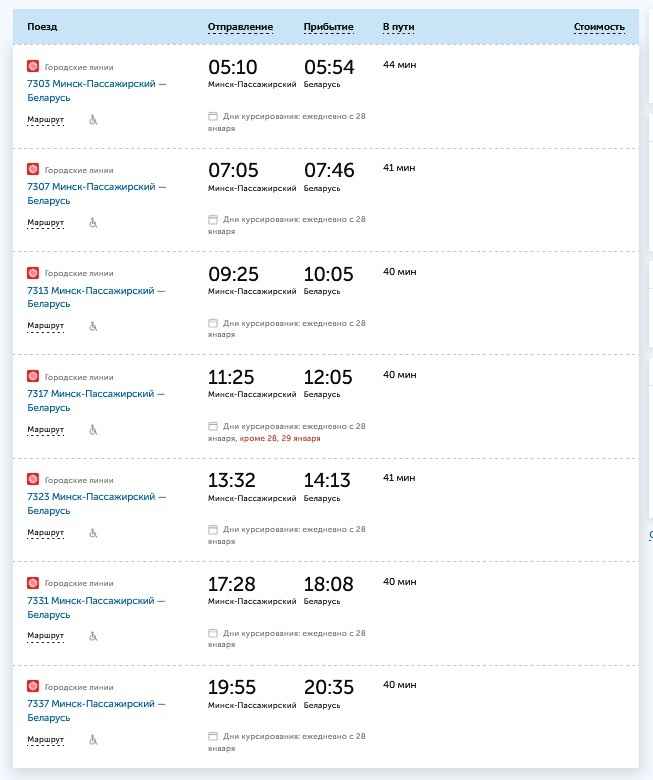
Task: Show Маршрут for train 7337
Action: click(x=45, y=740)
